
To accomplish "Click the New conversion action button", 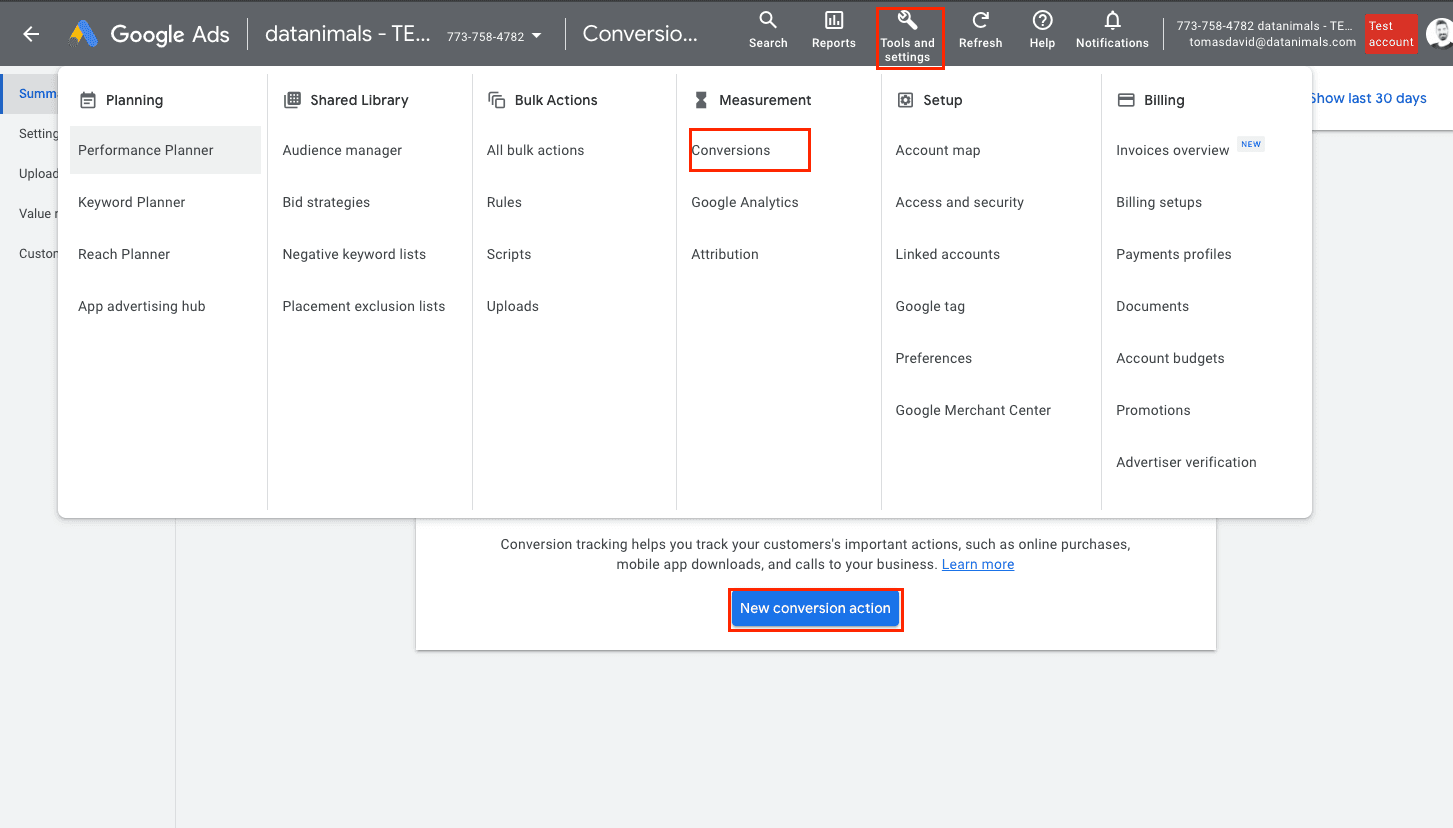I will (x=815, y=608).
